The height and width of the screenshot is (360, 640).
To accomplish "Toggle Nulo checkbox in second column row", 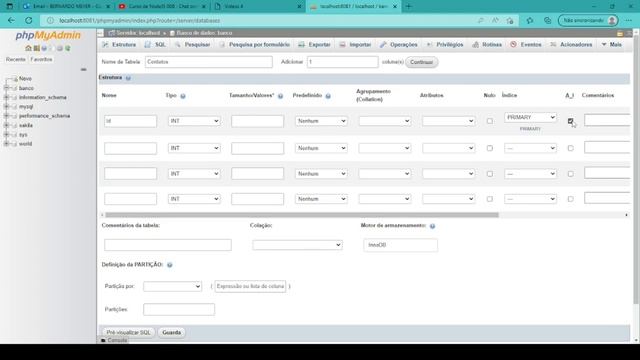I will point(489,148).
